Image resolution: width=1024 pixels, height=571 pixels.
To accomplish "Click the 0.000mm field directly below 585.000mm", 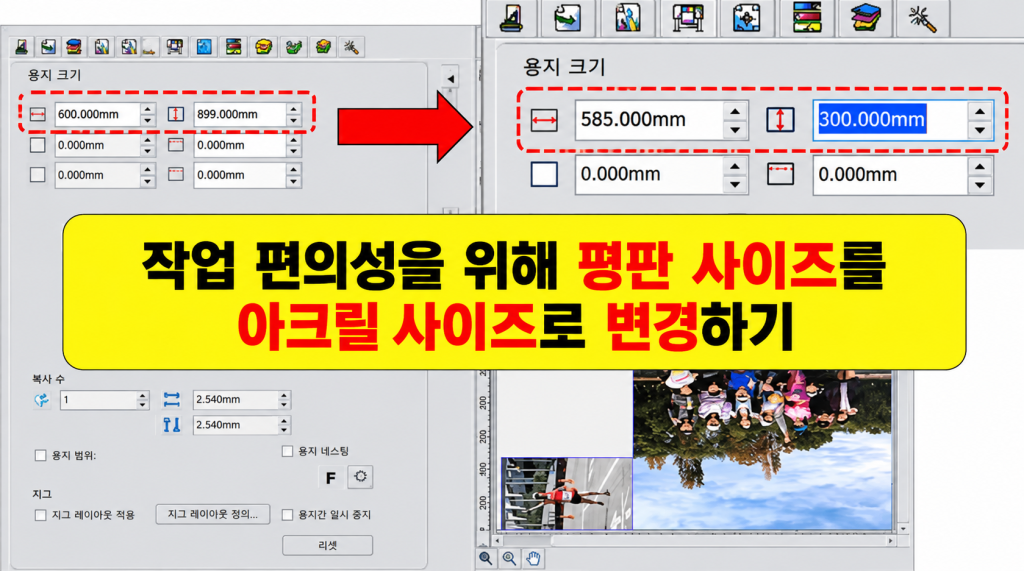I will coord(649,174).
